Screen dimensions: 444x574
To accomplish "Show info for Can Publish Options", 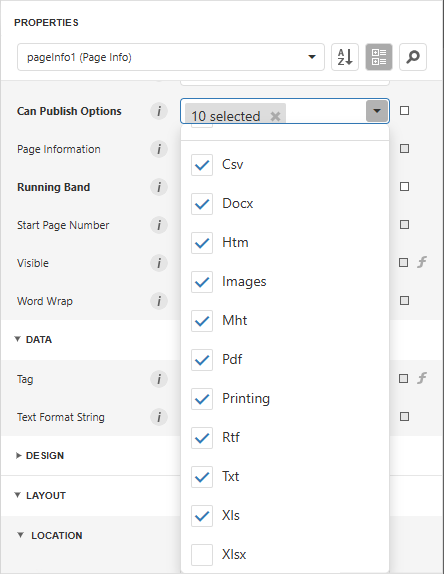I will (159, 111).
